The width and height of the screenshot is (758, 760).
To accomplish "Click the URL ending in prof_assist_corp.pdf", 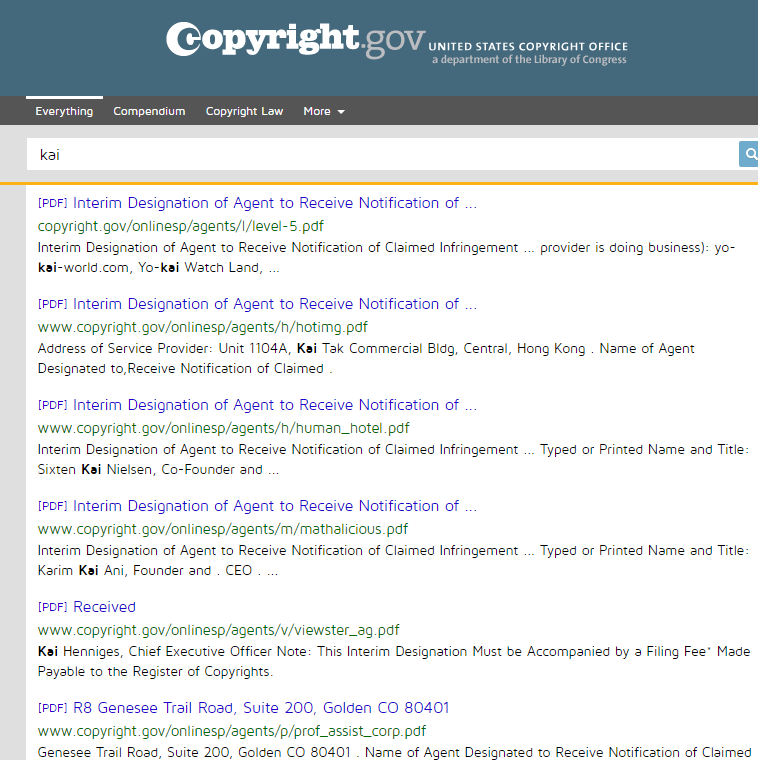I will pos(232,731).
